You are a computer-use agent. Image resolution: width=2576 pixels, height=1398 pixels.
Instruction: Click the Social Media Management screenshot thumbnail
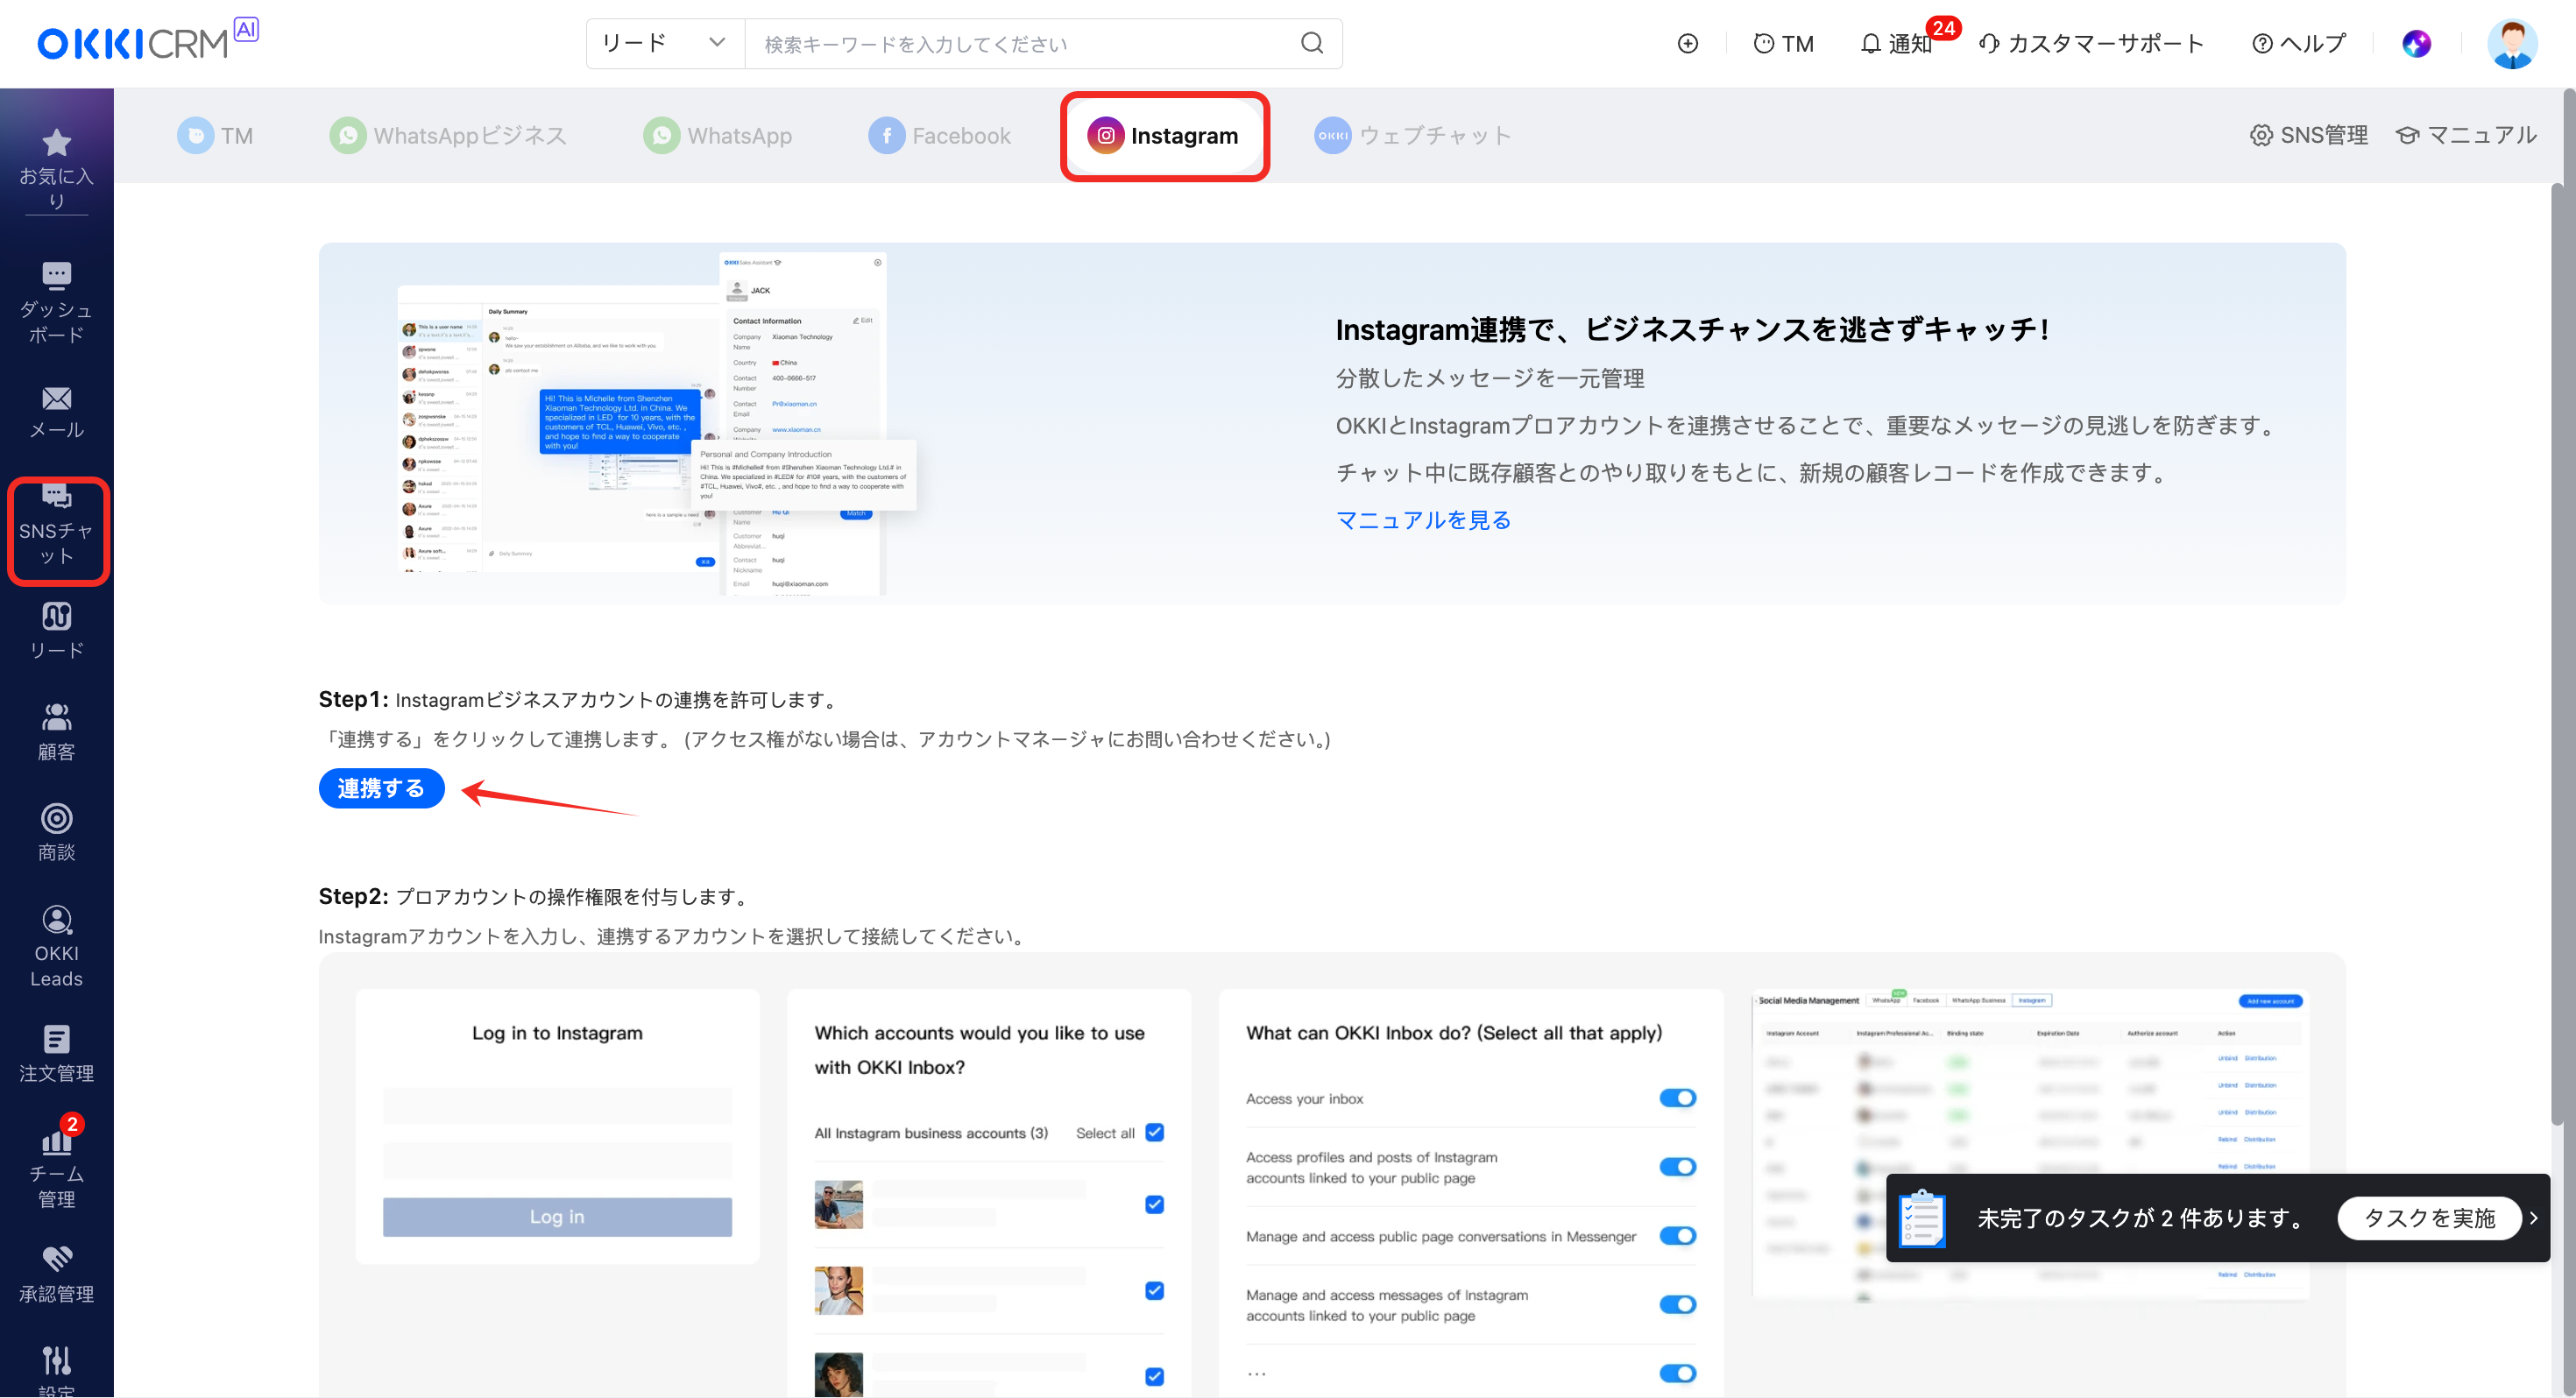click(2030, 1145)
